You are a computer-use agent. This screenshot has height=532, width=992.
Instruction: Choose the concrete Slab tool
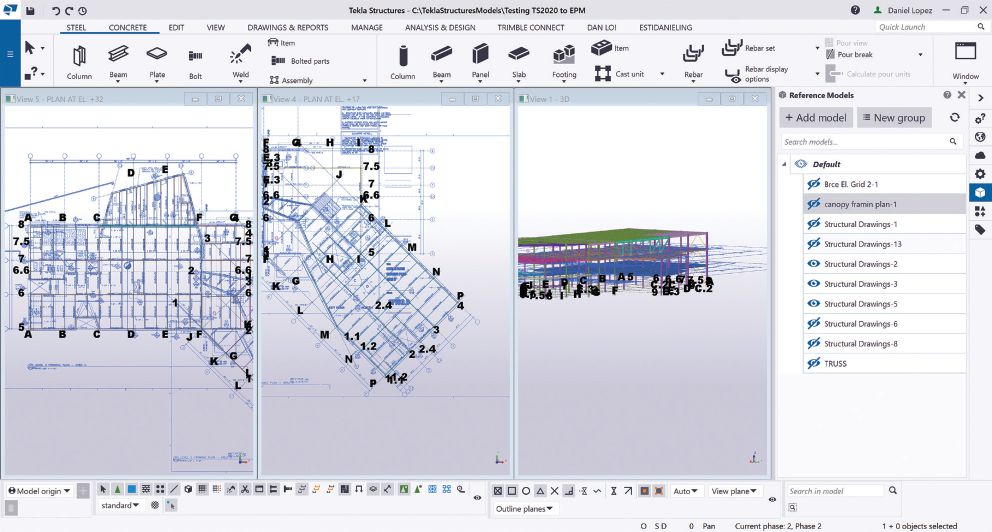point(518,59)
